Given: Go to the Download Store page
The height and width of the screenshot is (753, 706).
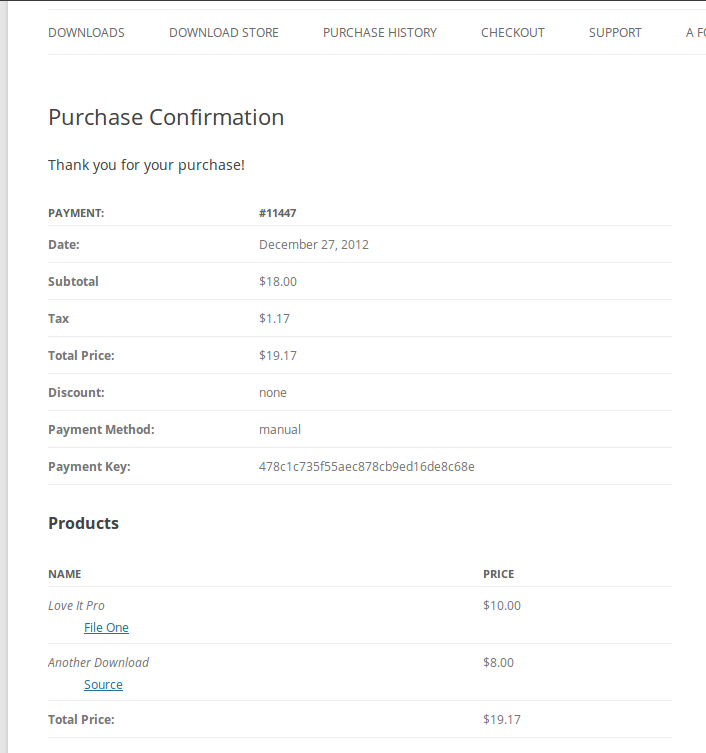Looking at the screenshot, I should [224, 33].
